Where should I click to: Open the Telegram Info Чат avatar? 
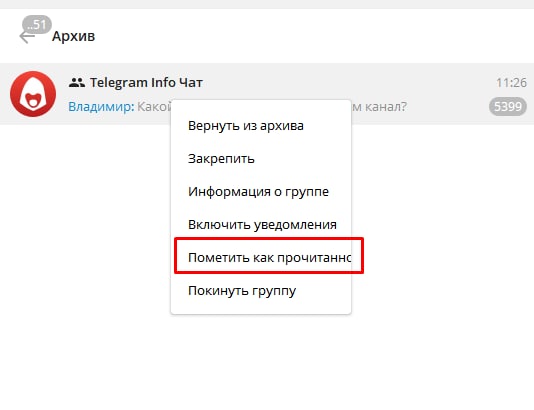click(x=33, y=94)
